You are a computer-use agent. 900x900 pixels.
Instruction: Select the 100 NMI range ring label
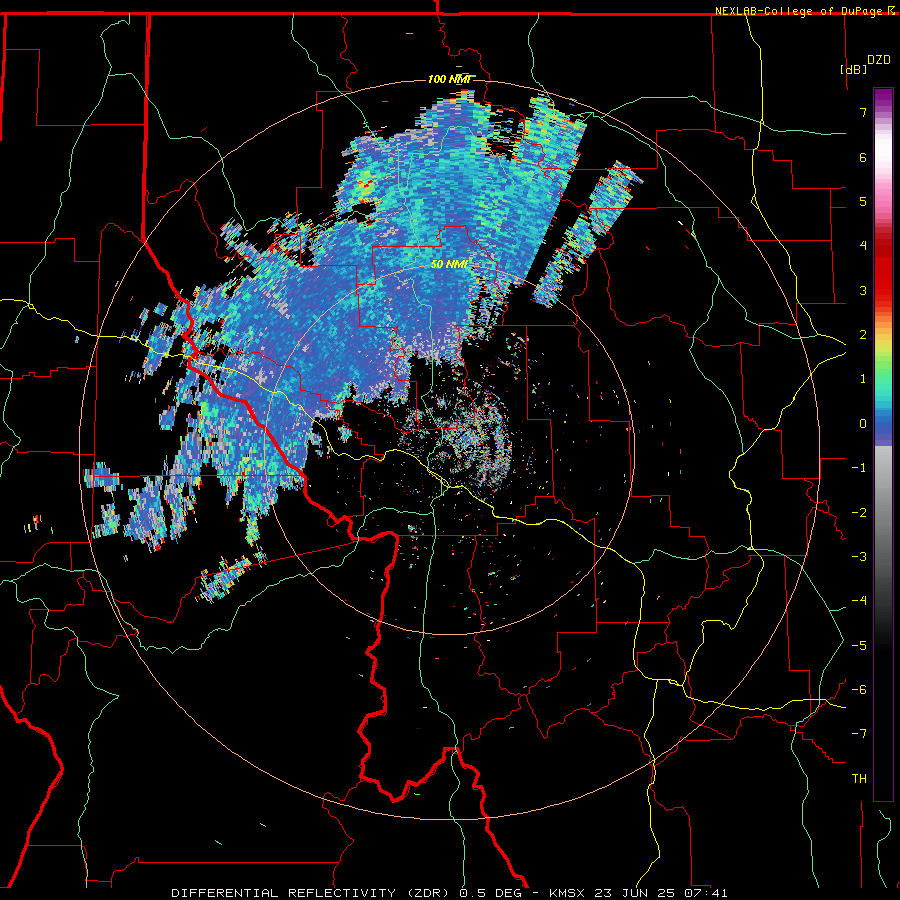point(449,79)
